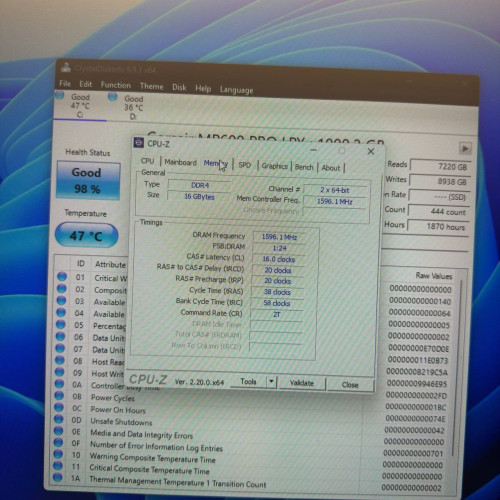This screenshot has width=500, height=500.
Task: Click the next disk arrow button
Action: click(465, 148)
